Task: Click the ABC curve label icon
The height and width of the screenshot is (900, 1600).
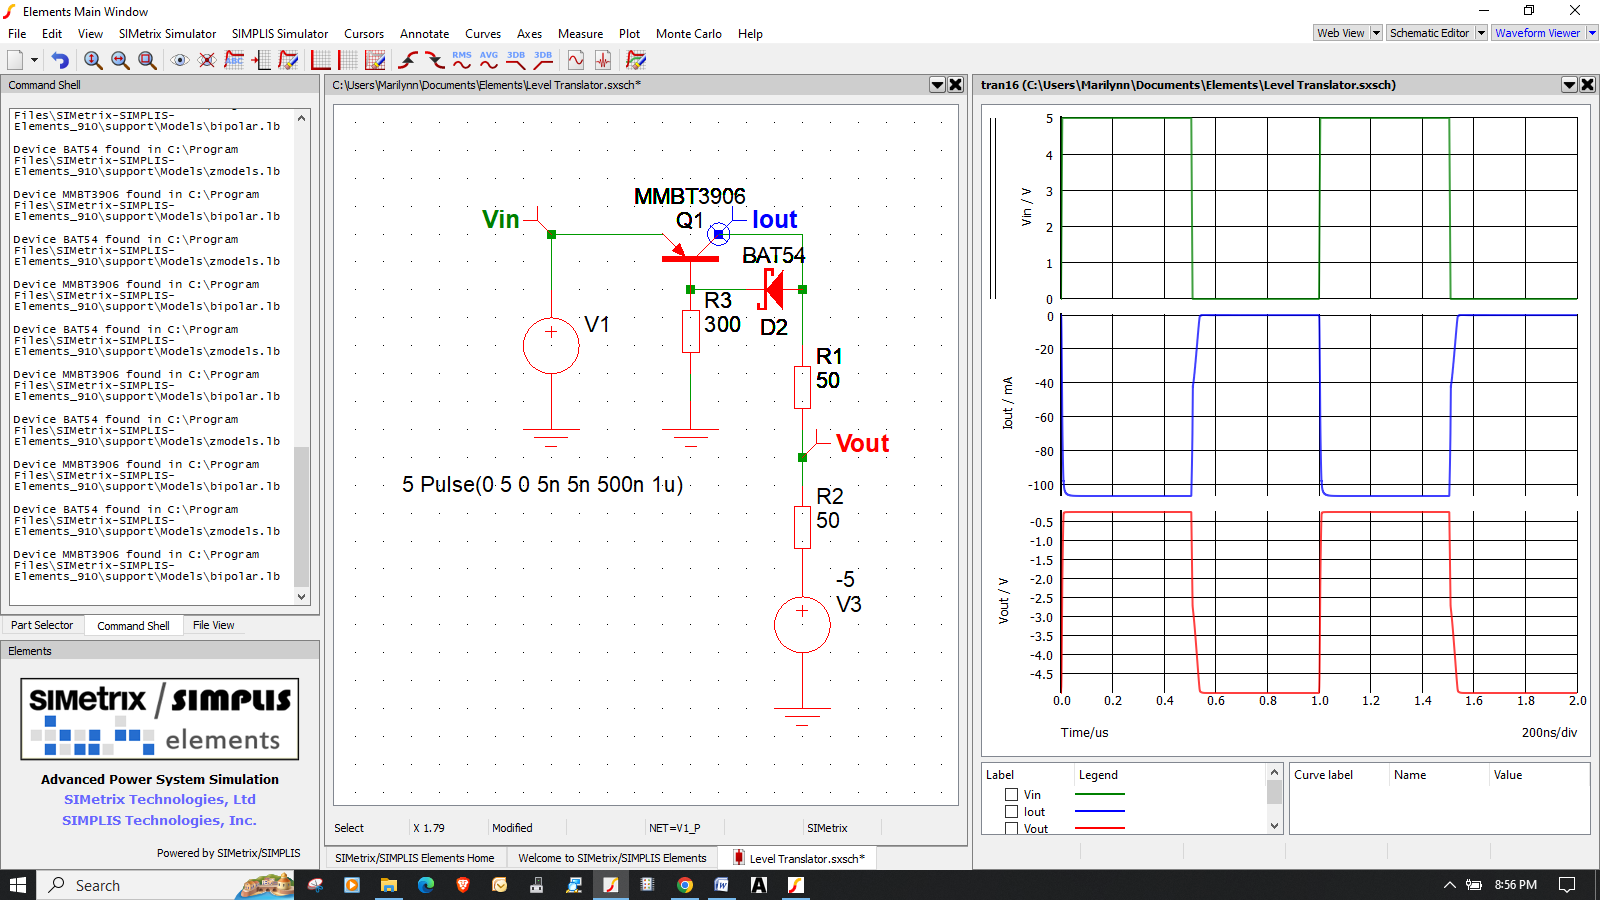Action: pos(234,60)
